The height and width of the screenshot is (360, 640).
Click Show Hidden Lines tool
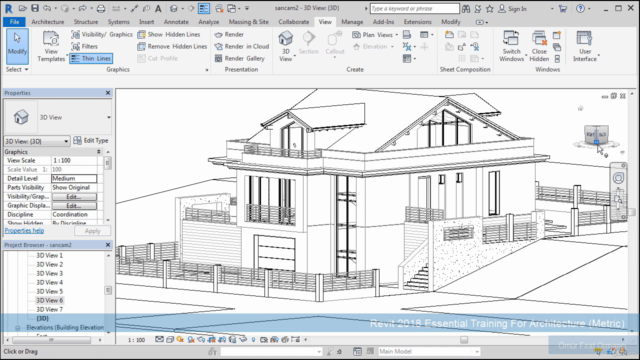pyautogui.click(x=169, y=35)
